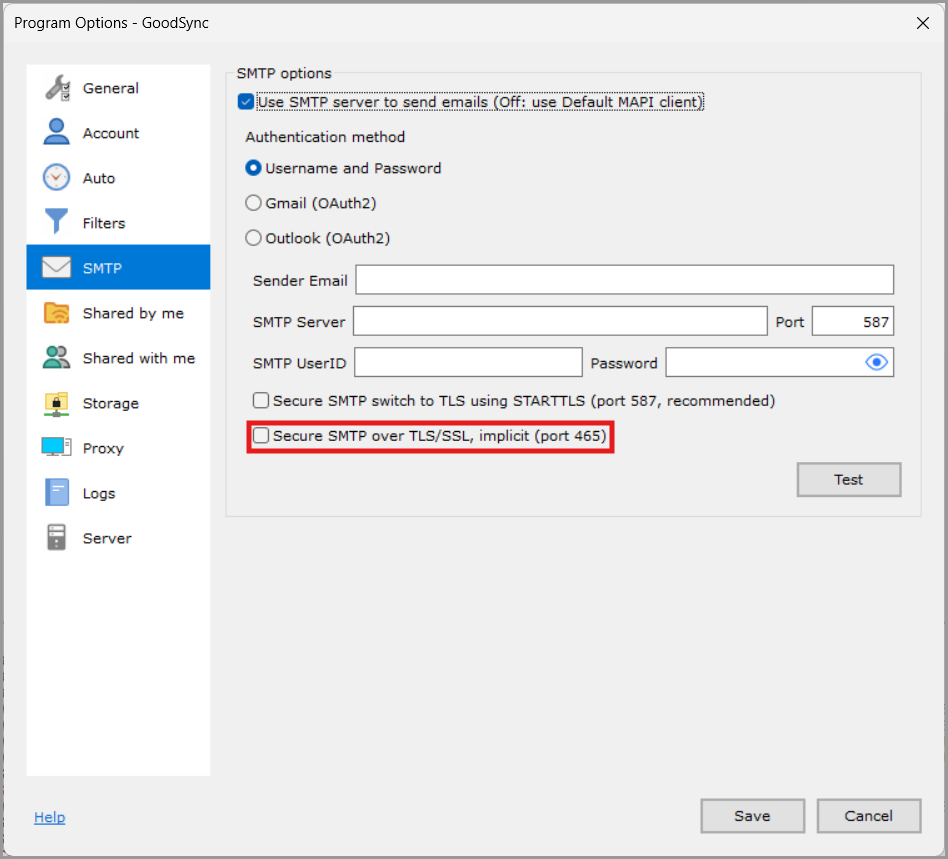Image resolution: width=948 pixels, height=859 pixels.
Task: Click the Logs notebook icon
Action: tap(57, 493)
